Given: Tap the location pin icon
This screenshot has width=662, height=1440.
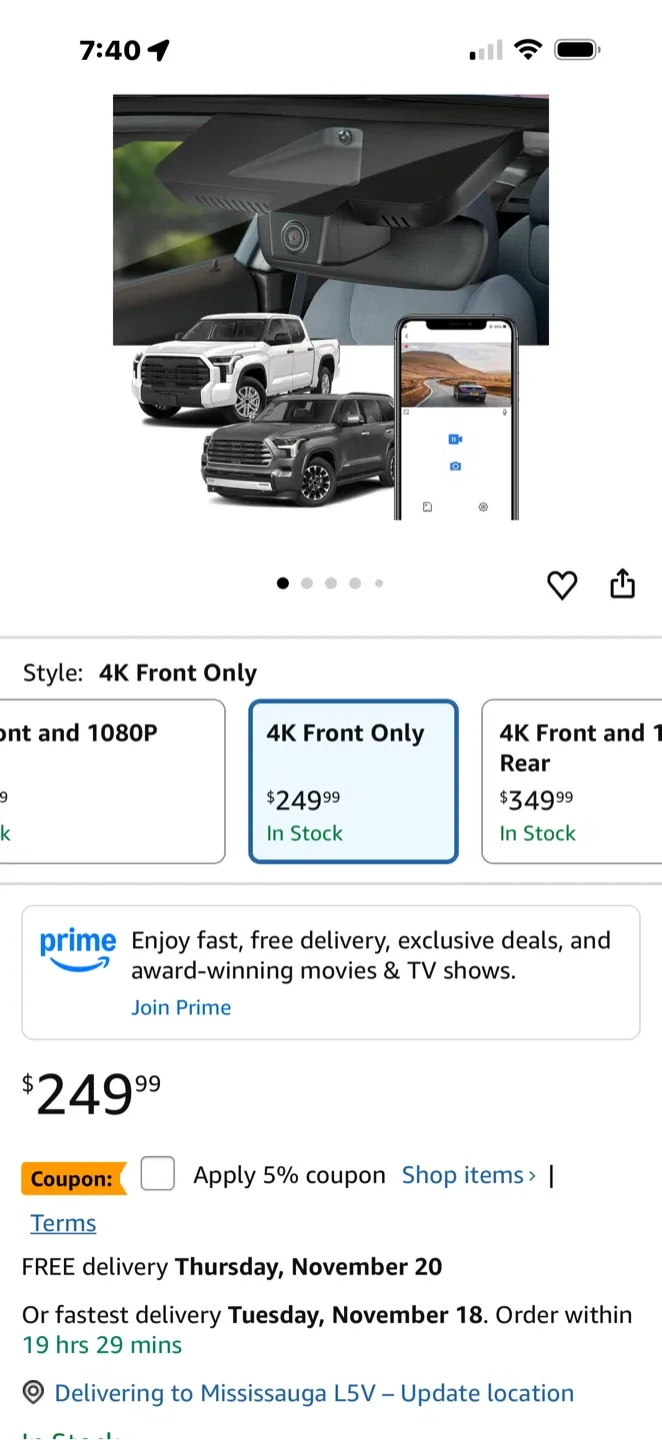Looking at the screenshot, I should coord(33,1392).
